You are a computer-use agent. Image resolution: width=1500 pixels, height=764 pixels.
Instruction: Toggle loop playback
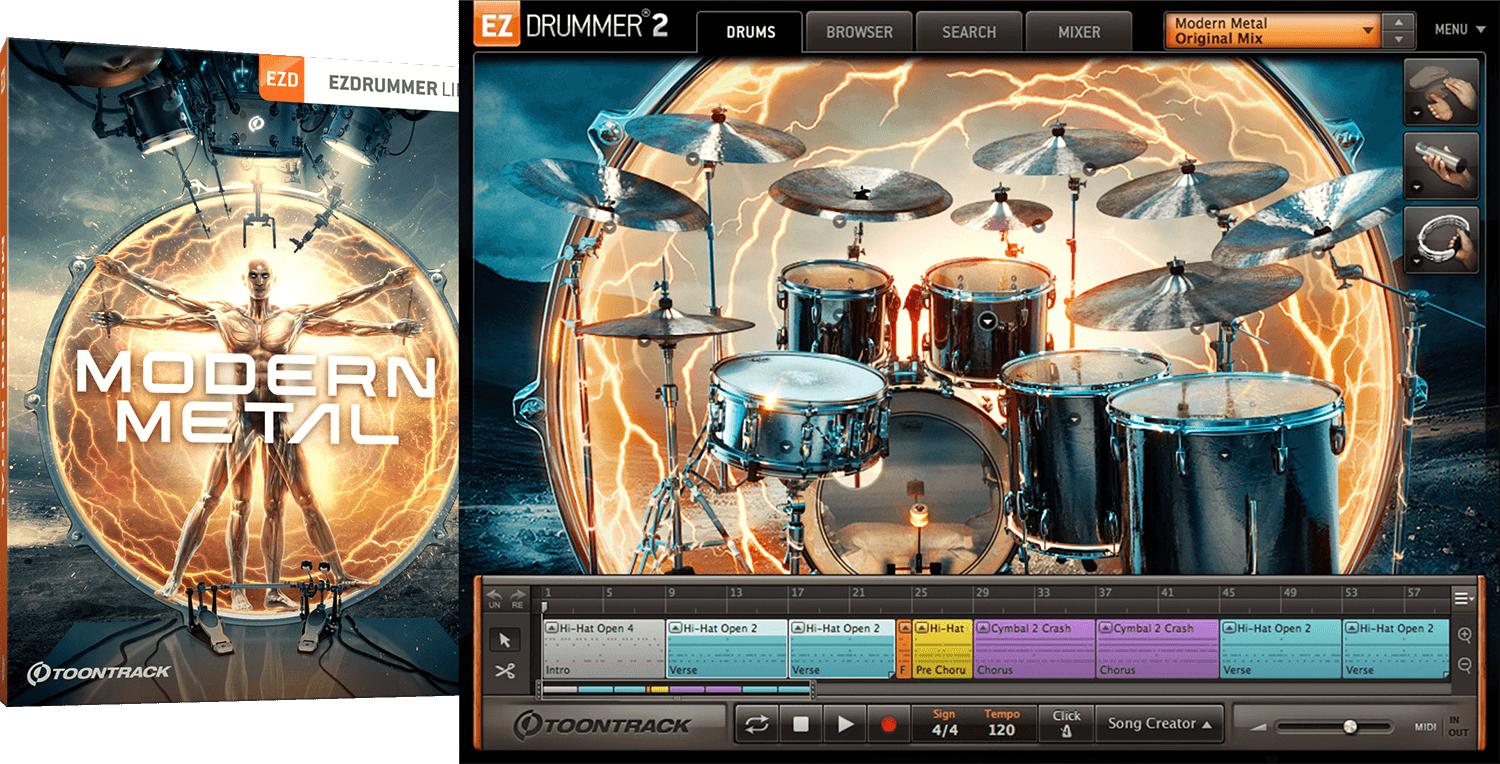tap(757, 724)
